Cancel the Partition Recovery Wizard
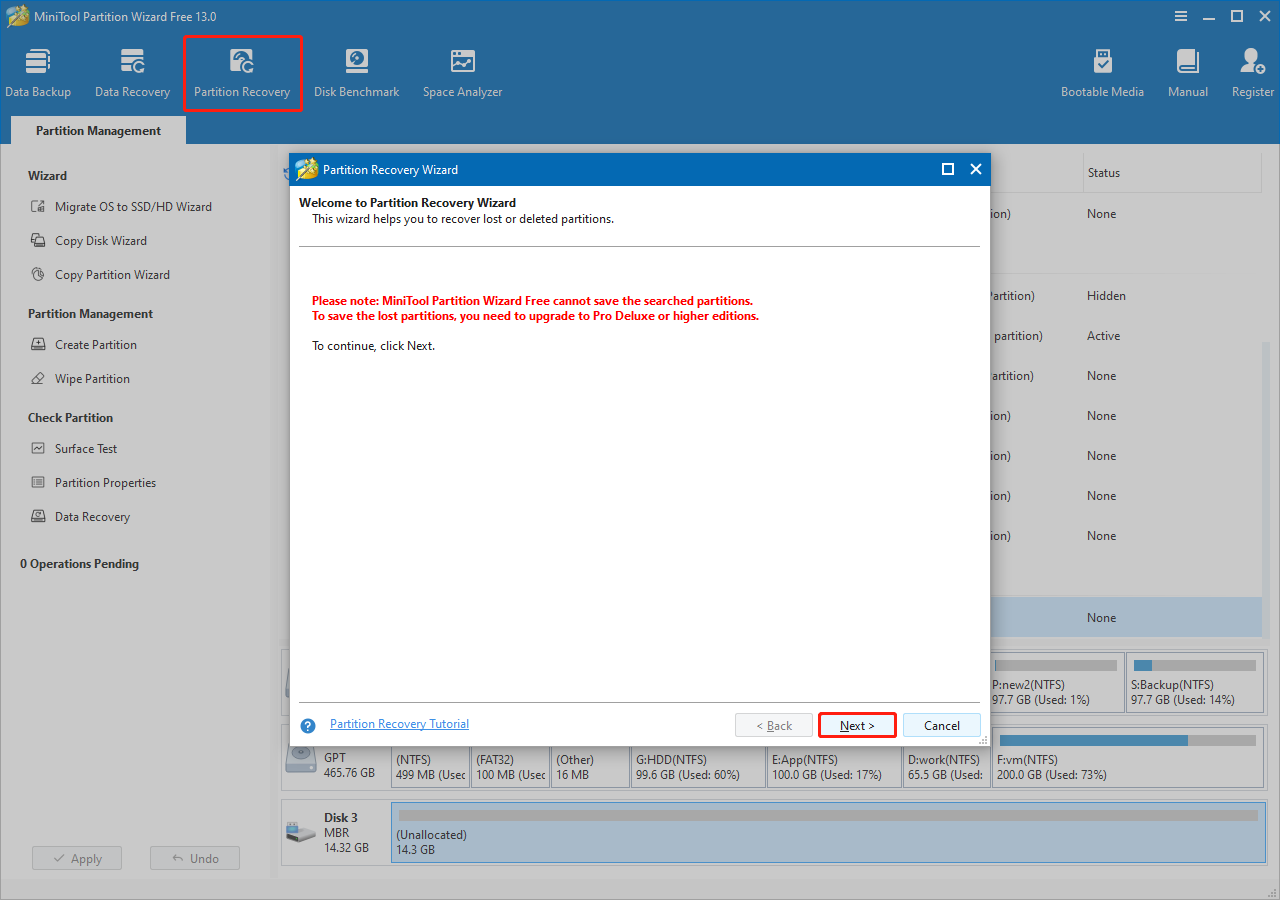This screenshot has width=1280, height=900. tap(941, 725)
